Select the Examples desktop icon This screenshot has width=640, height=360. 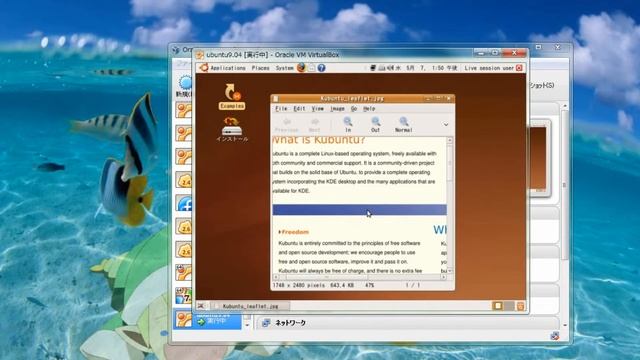click(232, 97)
